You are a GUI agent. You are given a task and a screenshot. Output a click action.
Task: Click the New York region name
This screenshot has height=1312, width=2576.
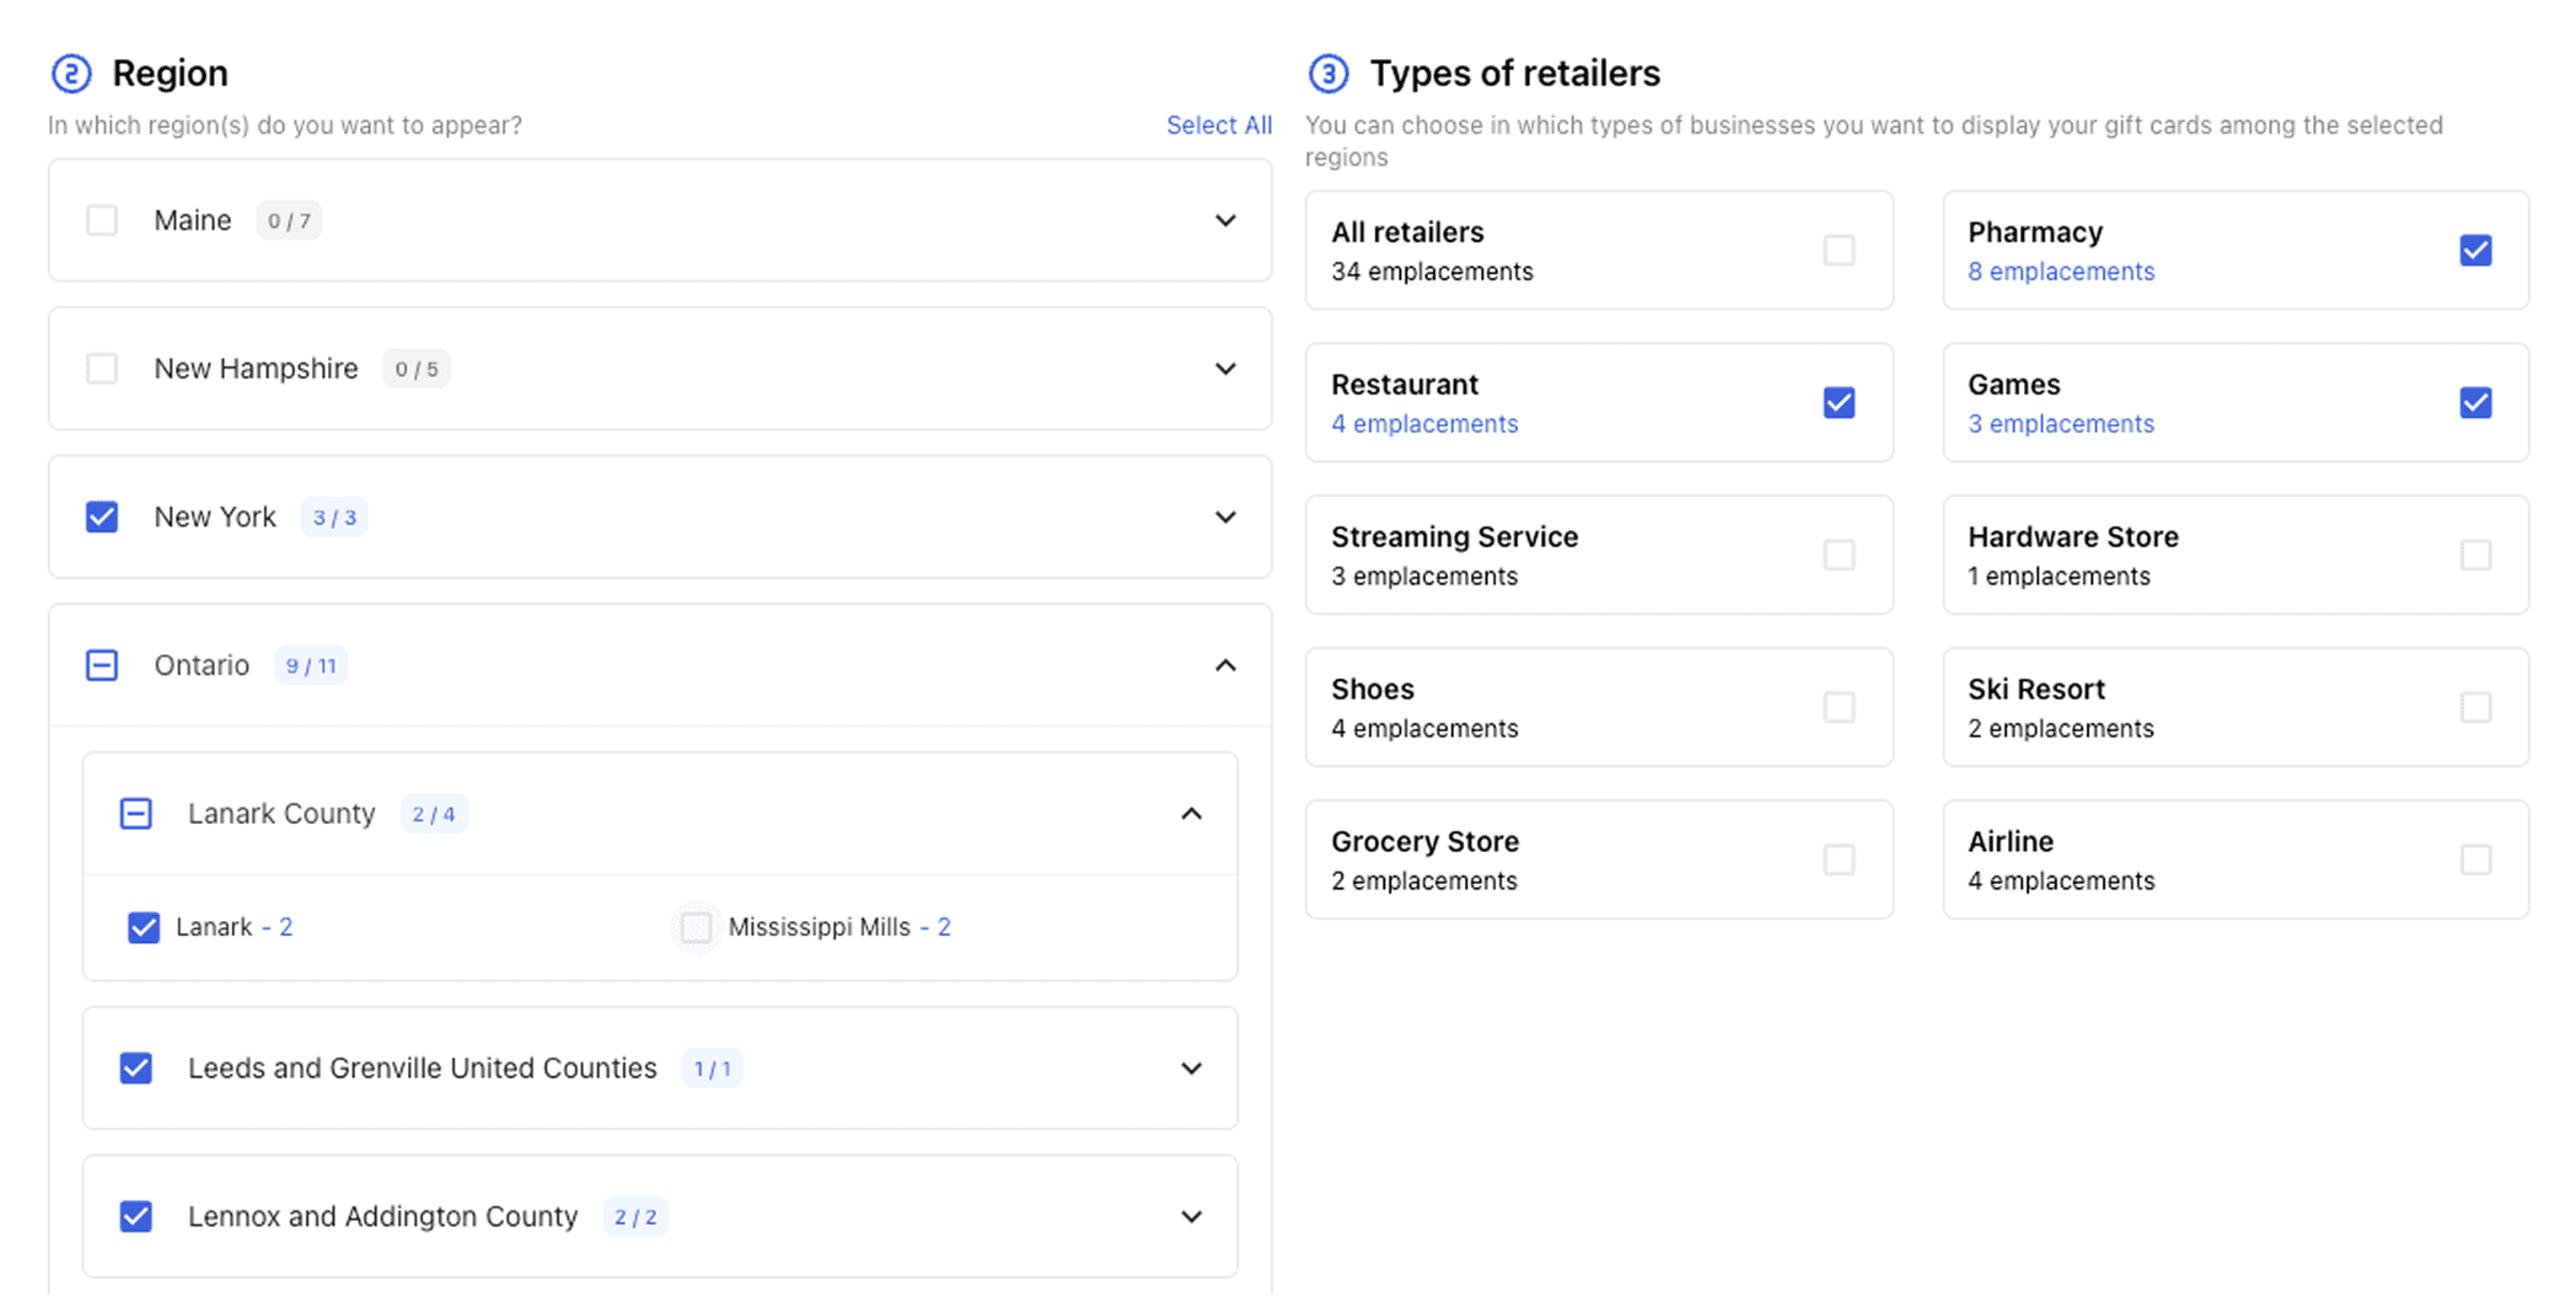pos(215,517)
